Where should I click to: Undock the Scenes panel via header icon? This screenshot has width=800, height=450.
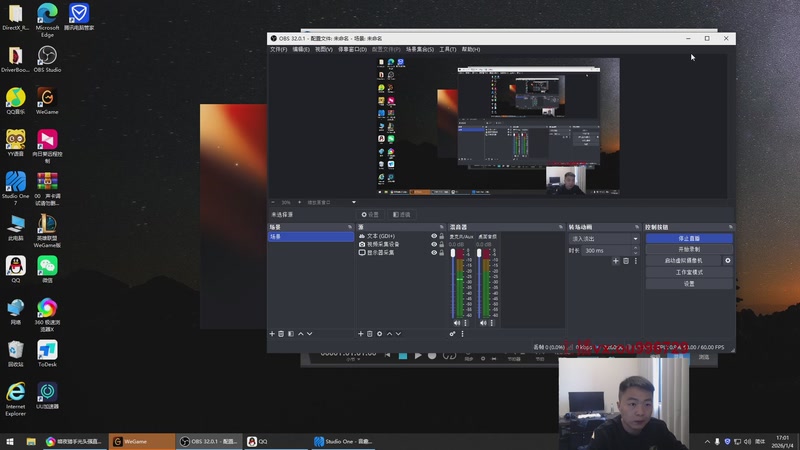[350, 227]
